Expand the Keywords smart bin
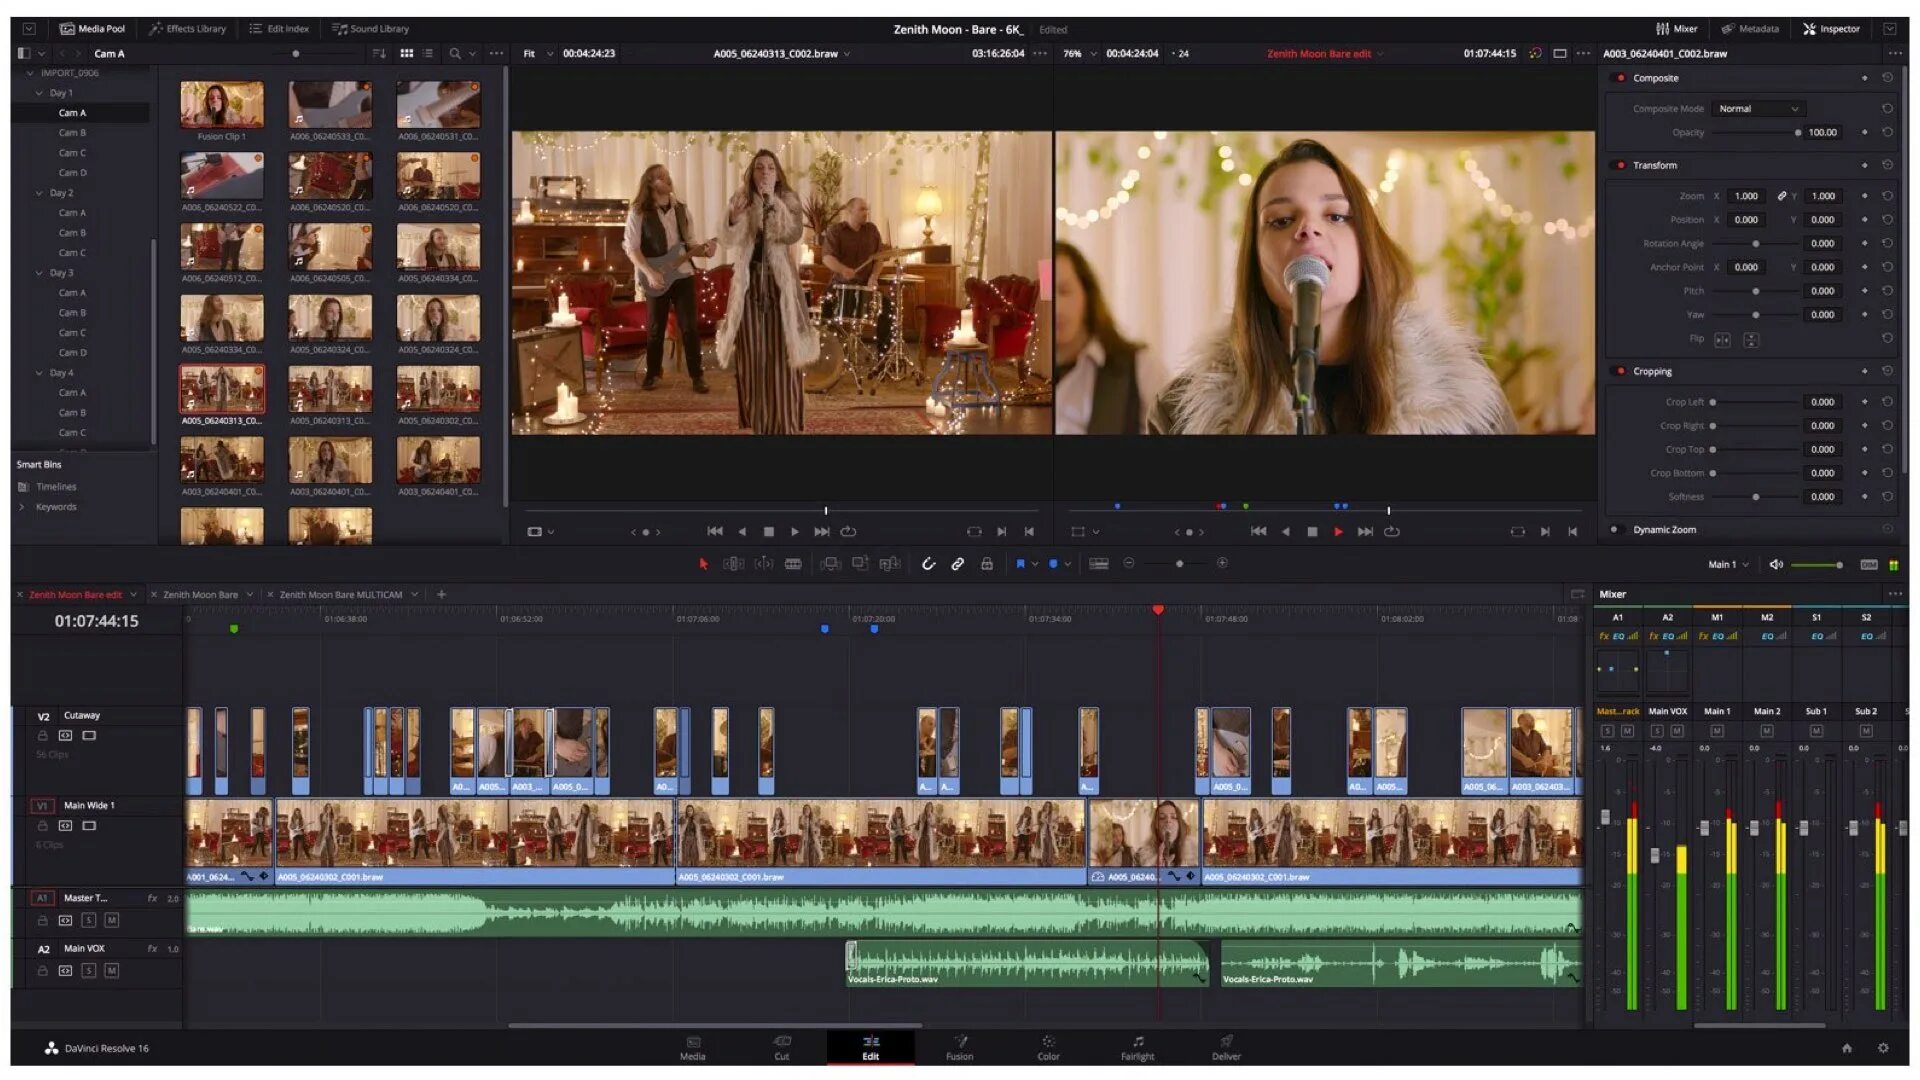 [x=22, y=508]
